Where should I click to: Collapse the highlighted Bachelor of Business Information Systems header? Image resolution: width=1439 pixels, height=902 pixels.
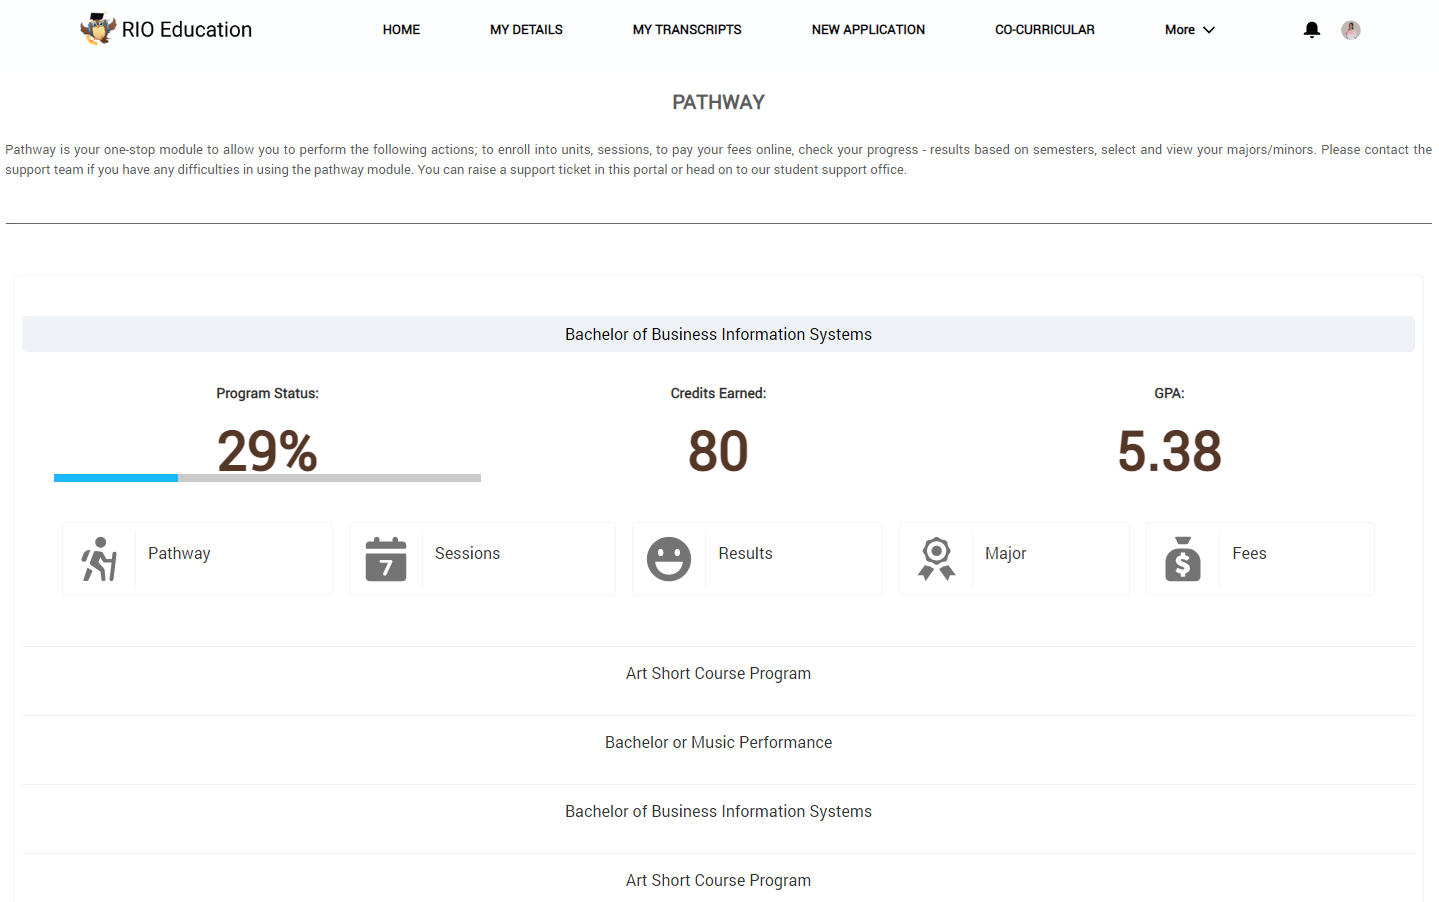pos(718,334)
